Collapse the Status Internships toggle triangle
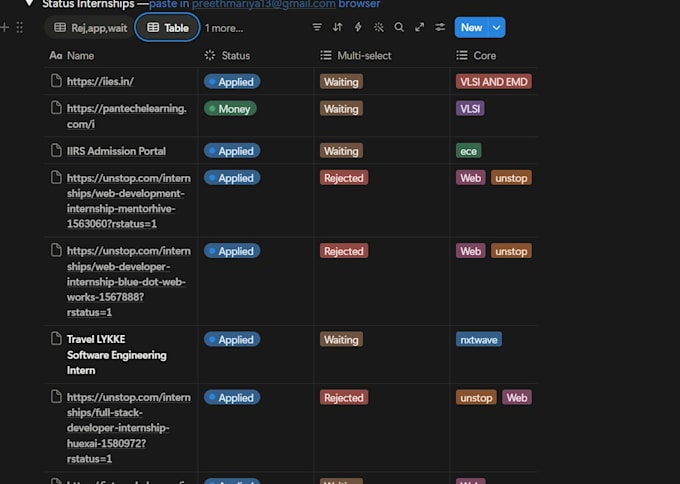 pos(29,4)
